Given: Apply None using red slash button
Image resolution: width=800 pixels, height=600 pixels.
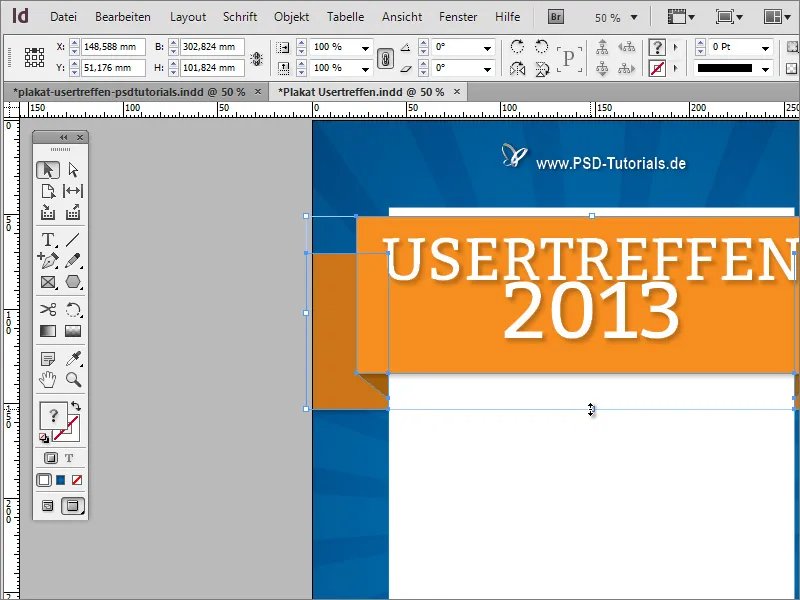Looking at the screenshot, I should (x=77, y=480).
